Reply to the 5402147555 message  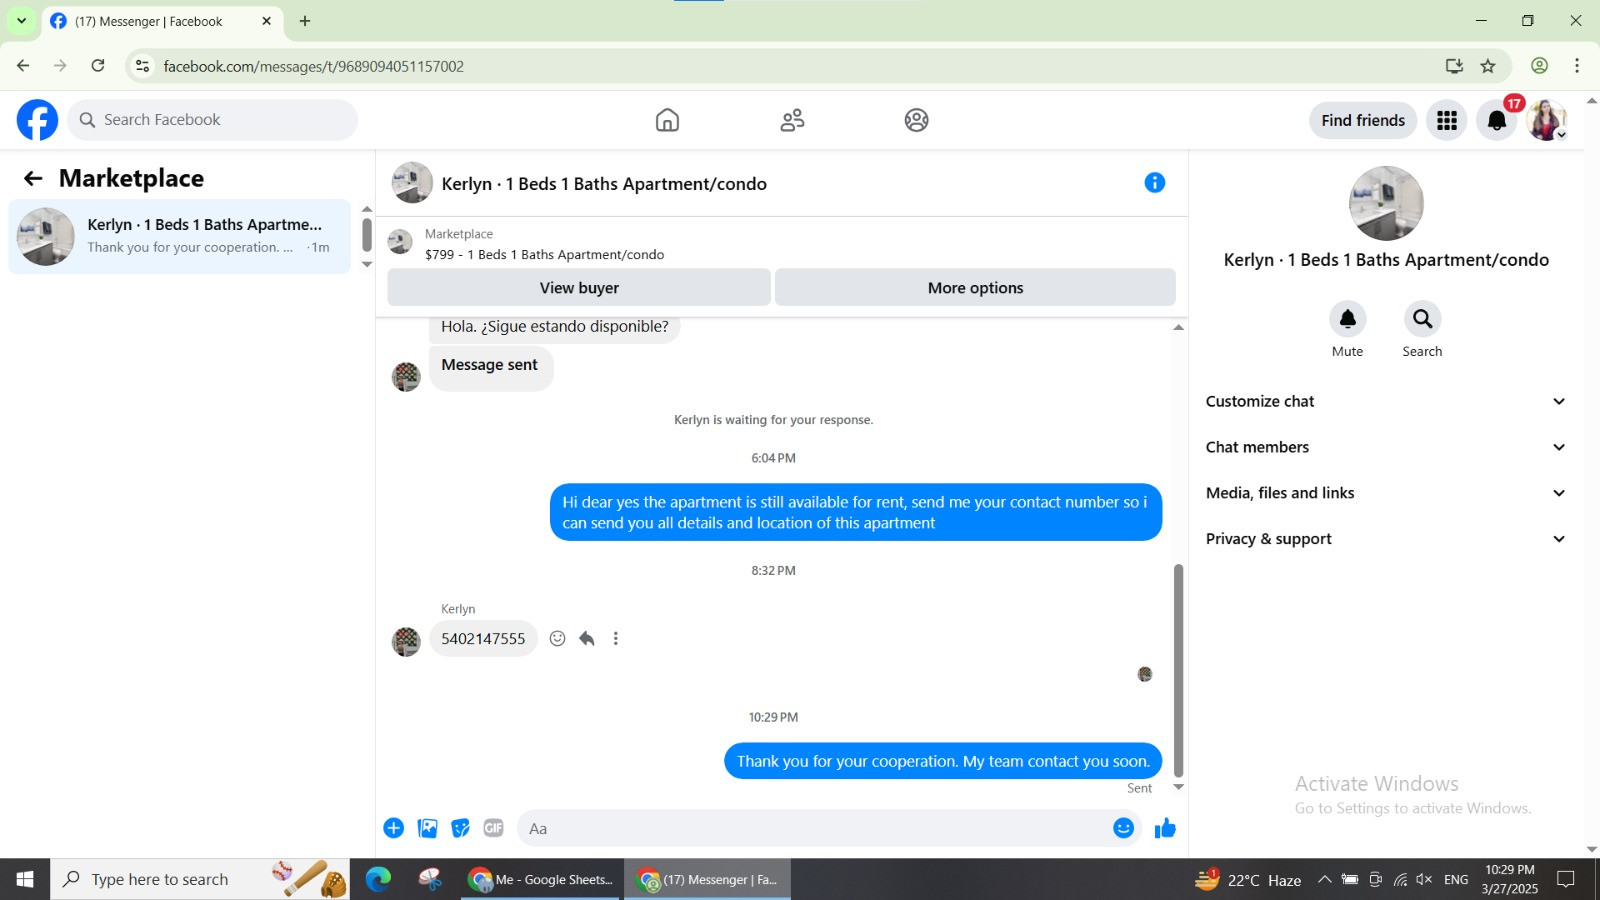(x=587, y=638)
